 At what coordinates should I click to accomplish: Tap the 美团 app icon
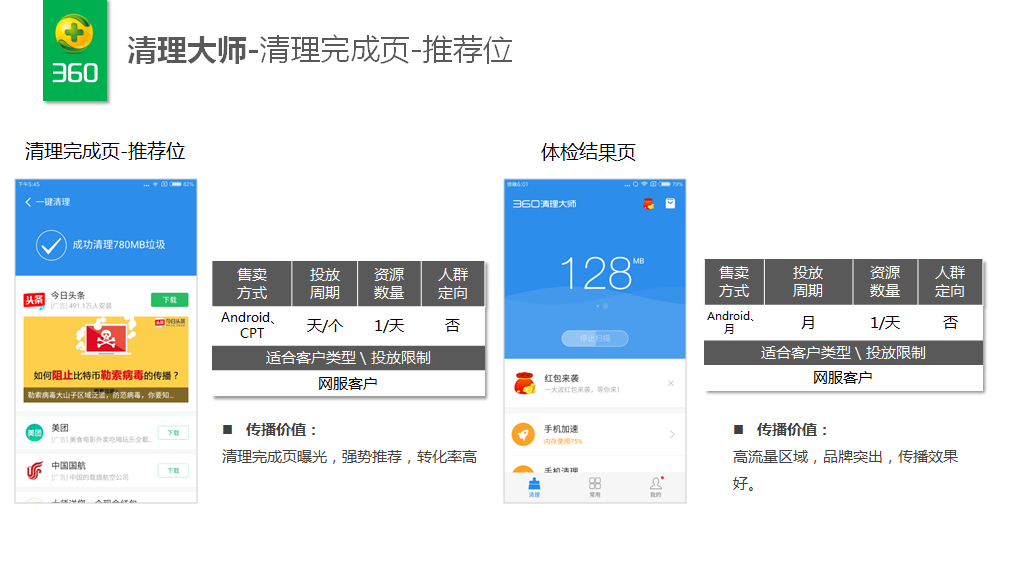coord(34,432)
